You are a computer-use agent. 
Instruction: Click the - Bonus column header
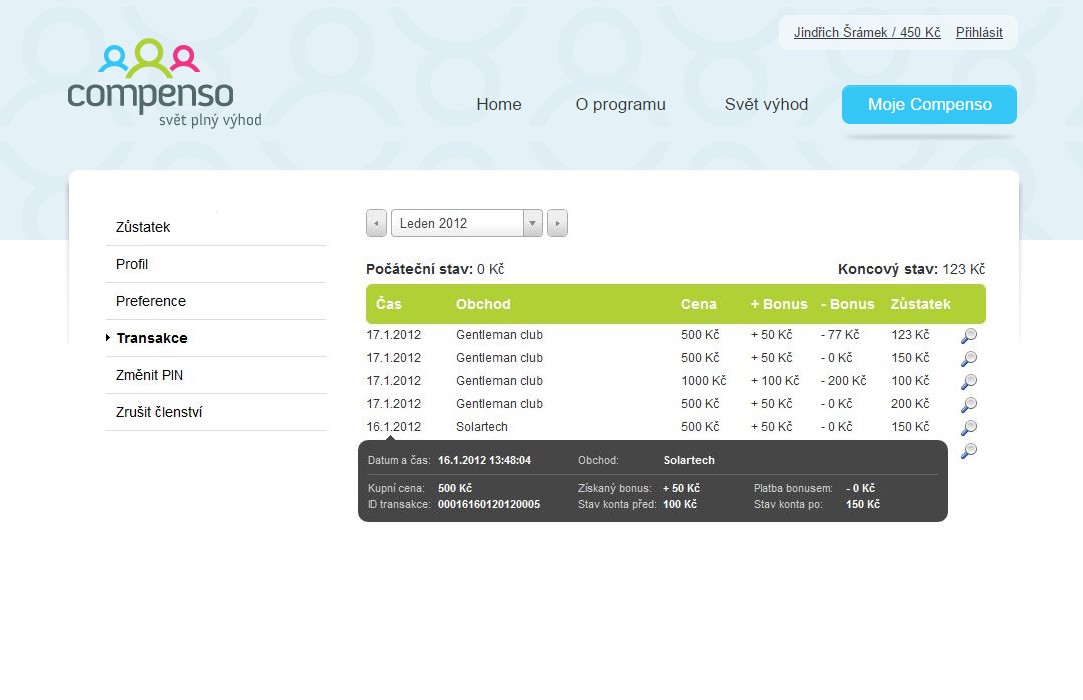[847, 304]
